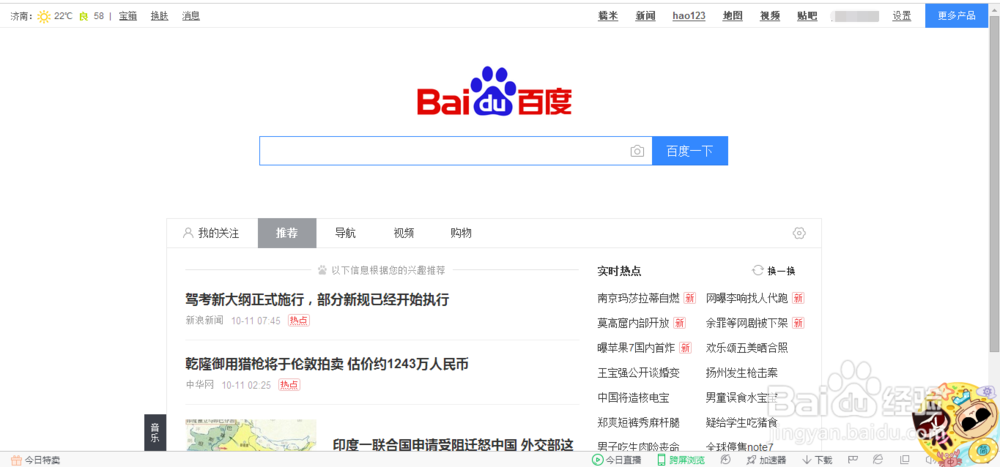
Task: Click the flag-shaped icon in status bar
Action: tap(851, 460)
